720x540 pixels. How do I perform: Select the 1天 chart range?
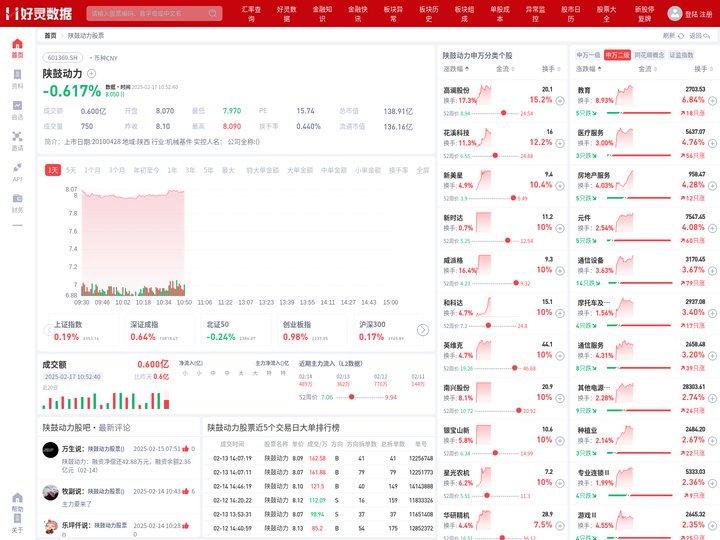53,170
